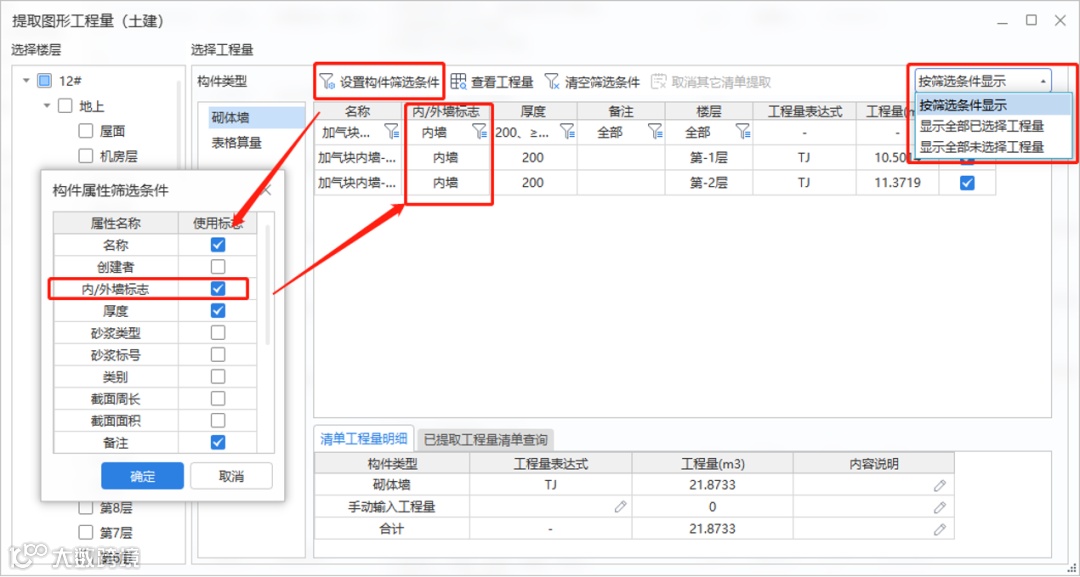Click 取消 in filter dialog
Image resolution: width=1080 pixels, height=577 pixels.
point(231,476)
